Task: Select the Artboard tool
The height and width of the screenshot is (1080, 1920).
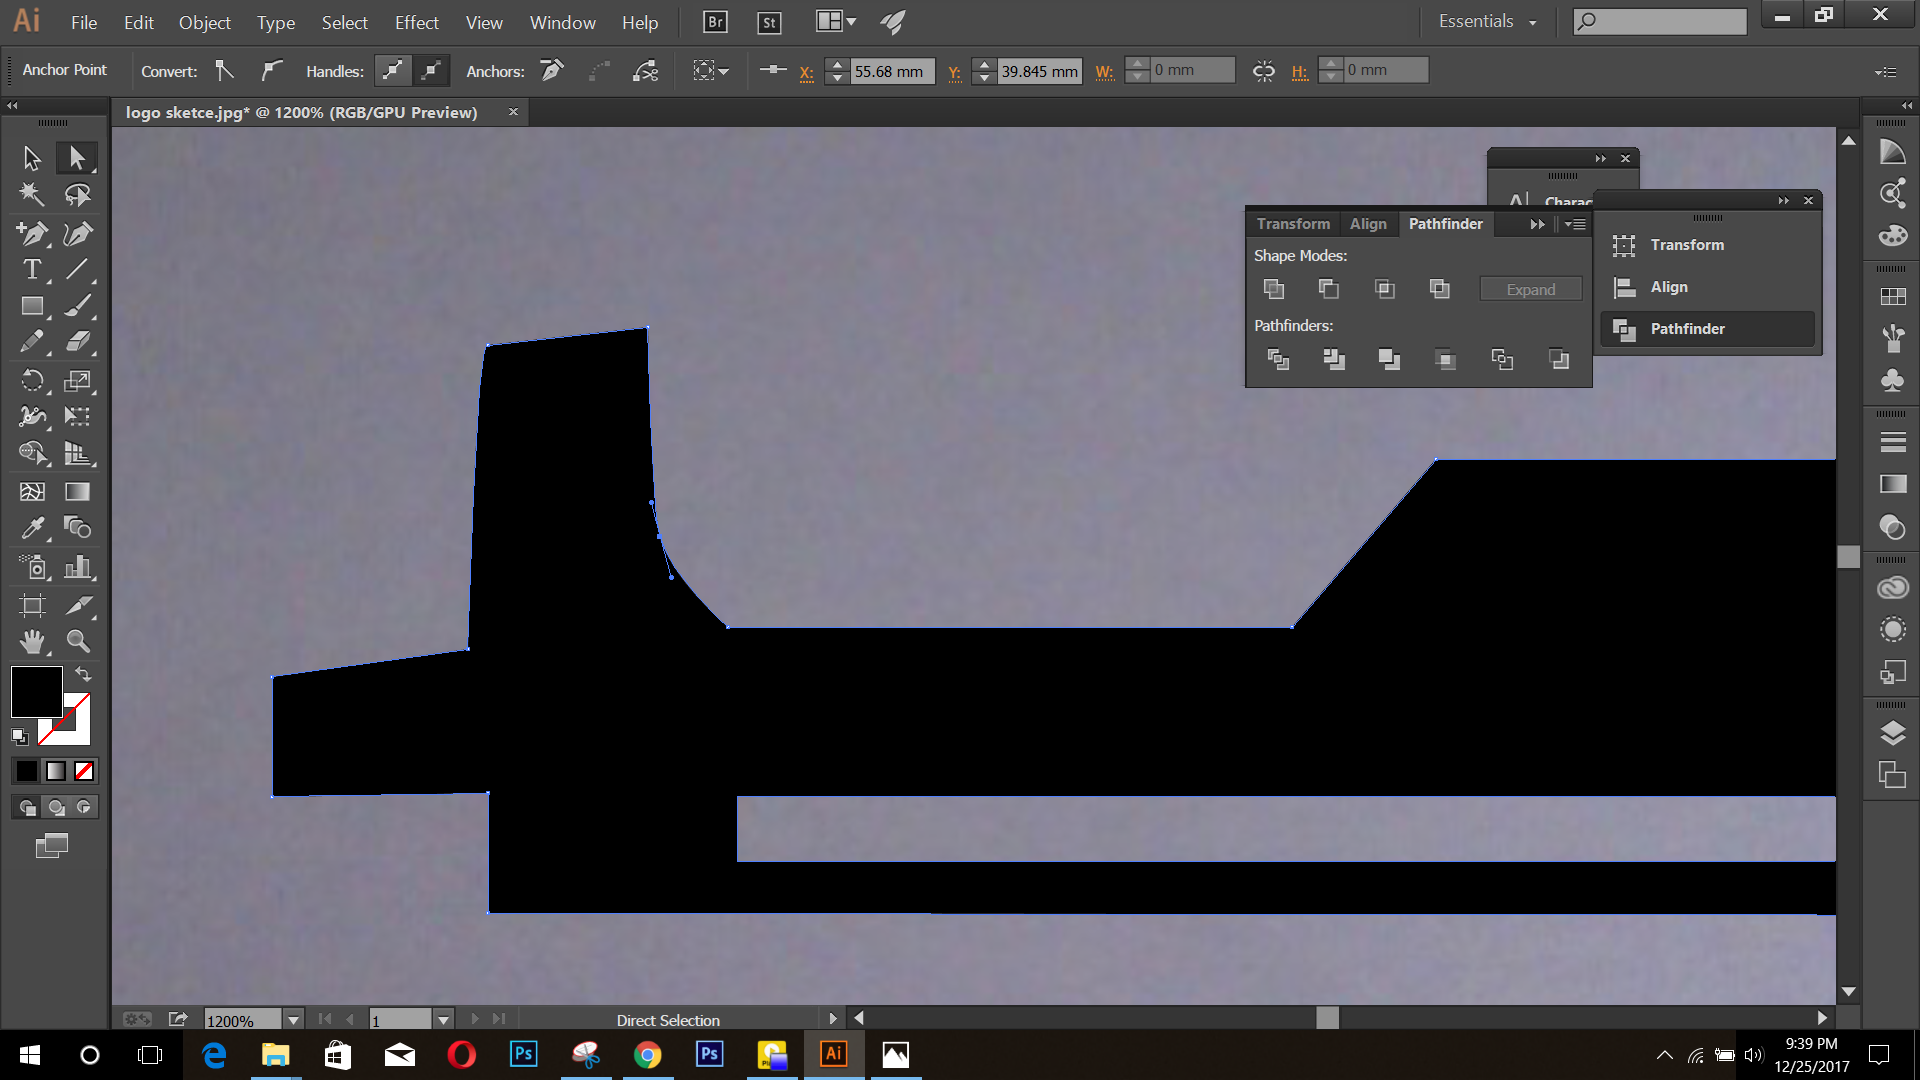Action: coord(32,605)
